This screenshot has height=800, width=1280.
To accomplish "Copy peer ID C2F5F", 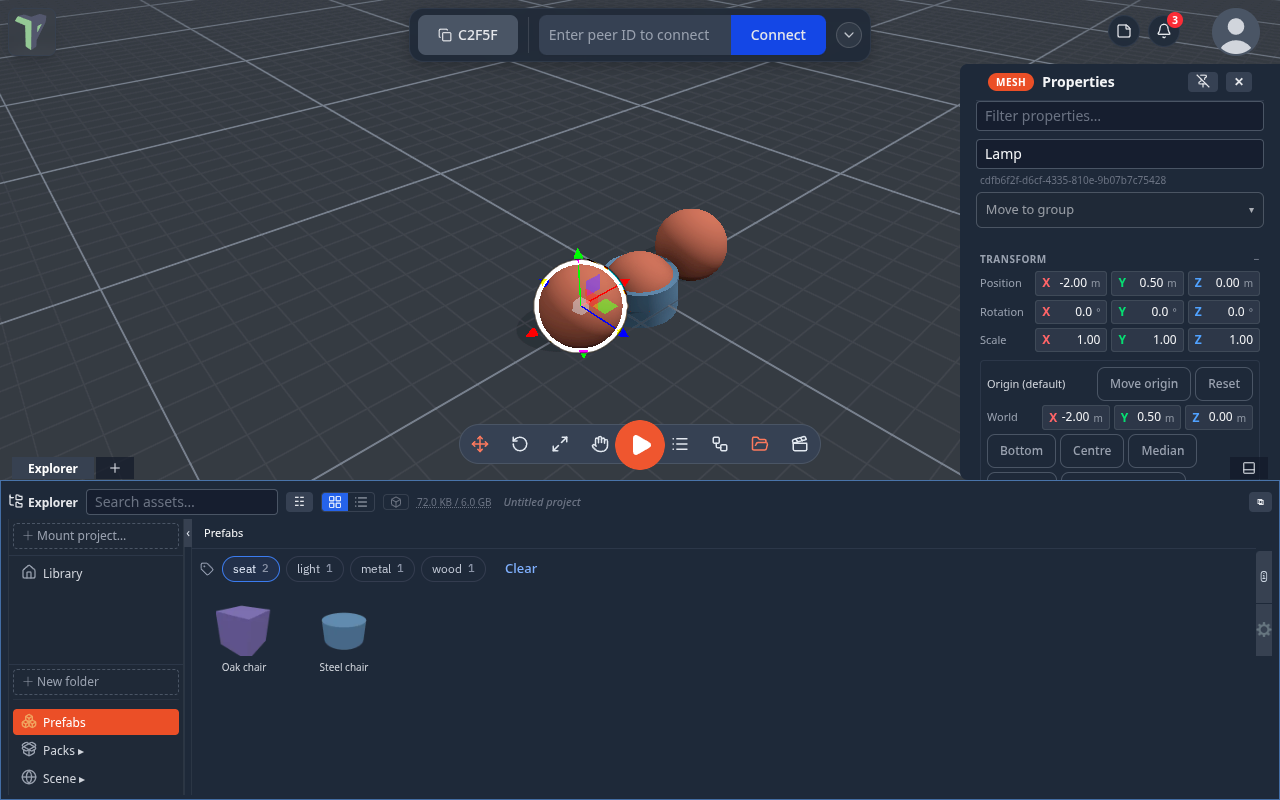I will coord(468,35).
